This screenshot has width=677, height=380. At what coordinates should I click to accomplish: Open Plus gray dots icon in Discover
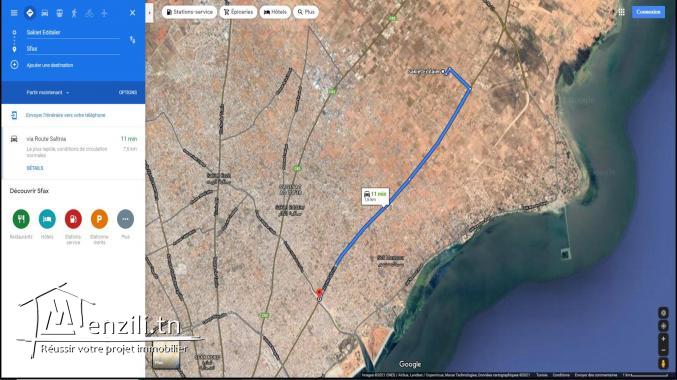125,219
